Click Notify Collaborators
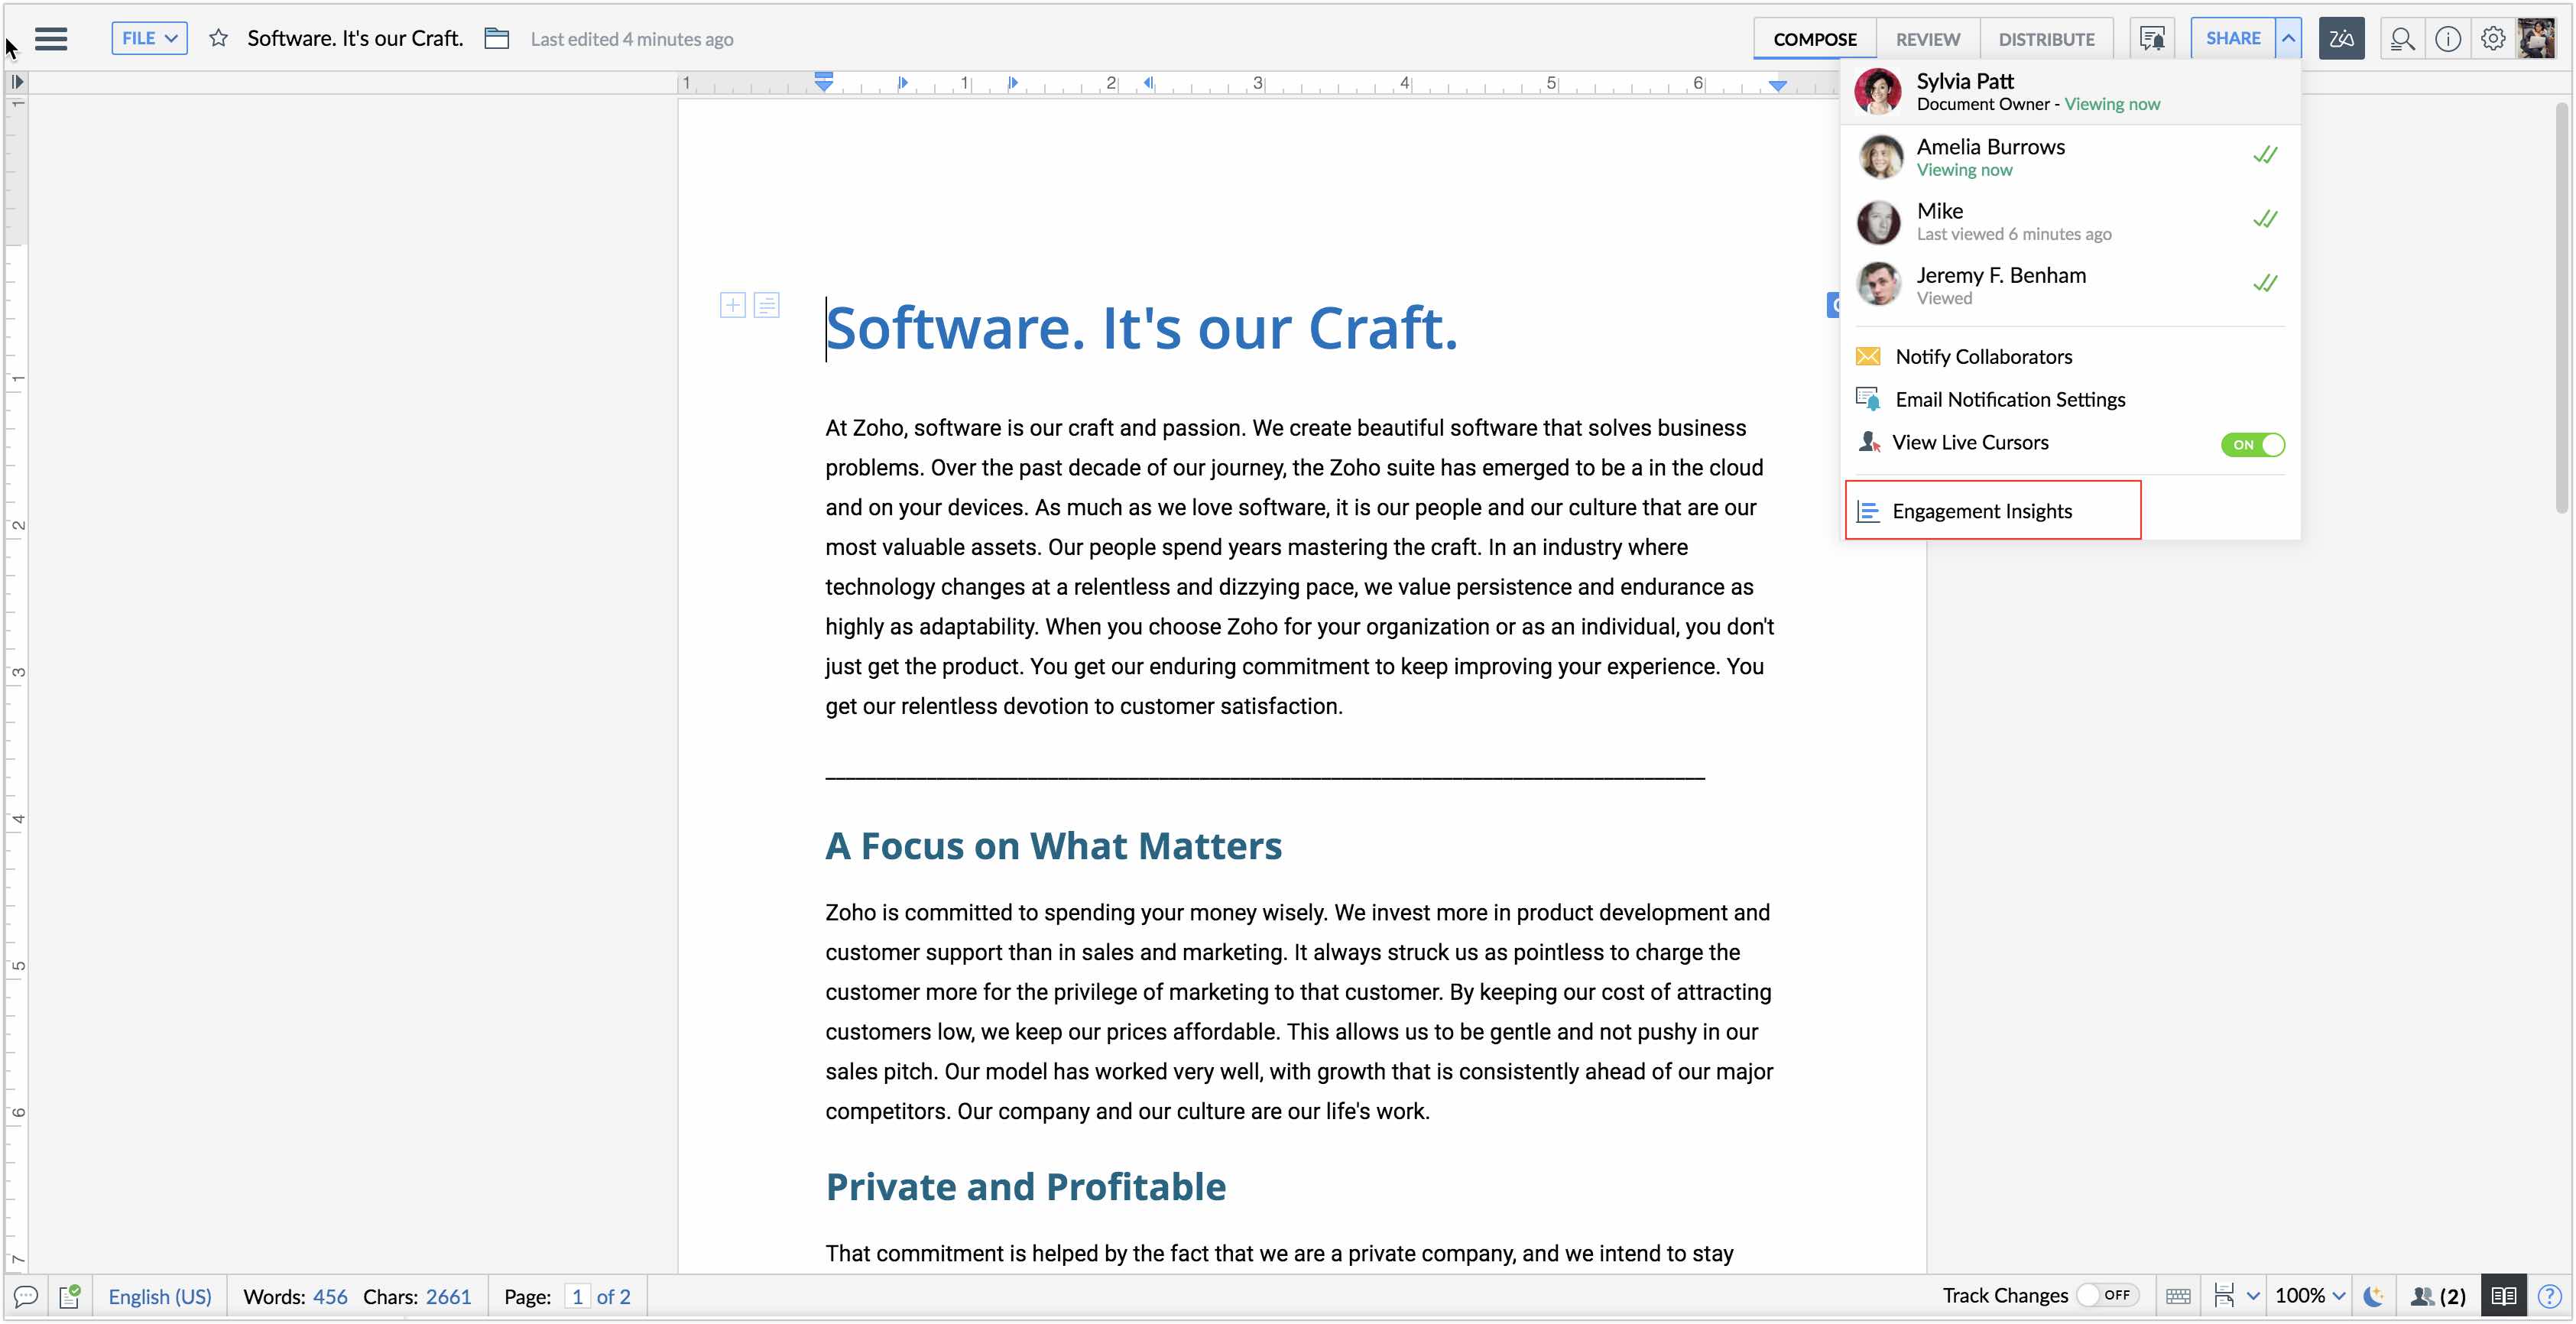Screen dimensions: 2576x1324 pos(1983,357)
